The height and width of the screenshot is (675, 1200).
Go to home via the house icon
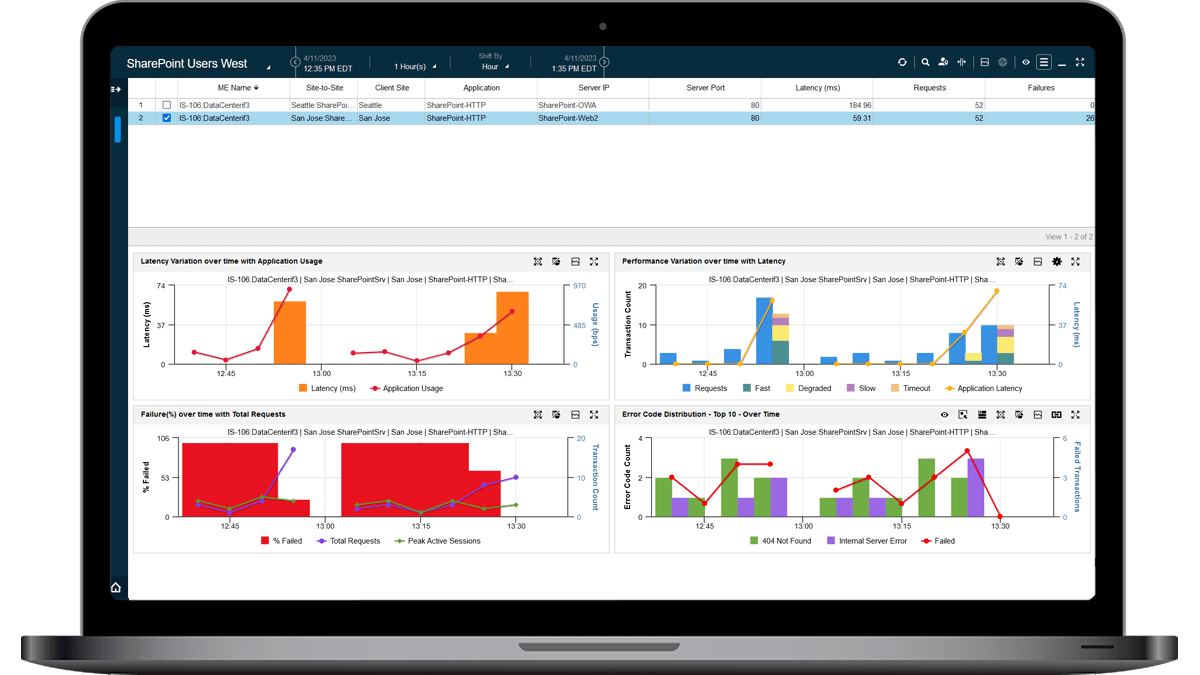point(116,587)
